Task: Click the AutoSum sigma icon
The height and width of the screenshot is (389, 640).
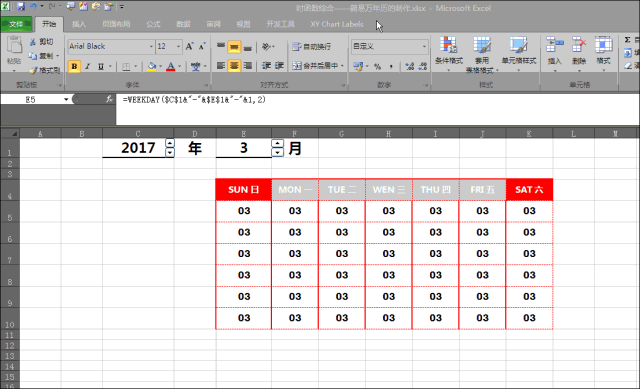Action: coord(627,40)
